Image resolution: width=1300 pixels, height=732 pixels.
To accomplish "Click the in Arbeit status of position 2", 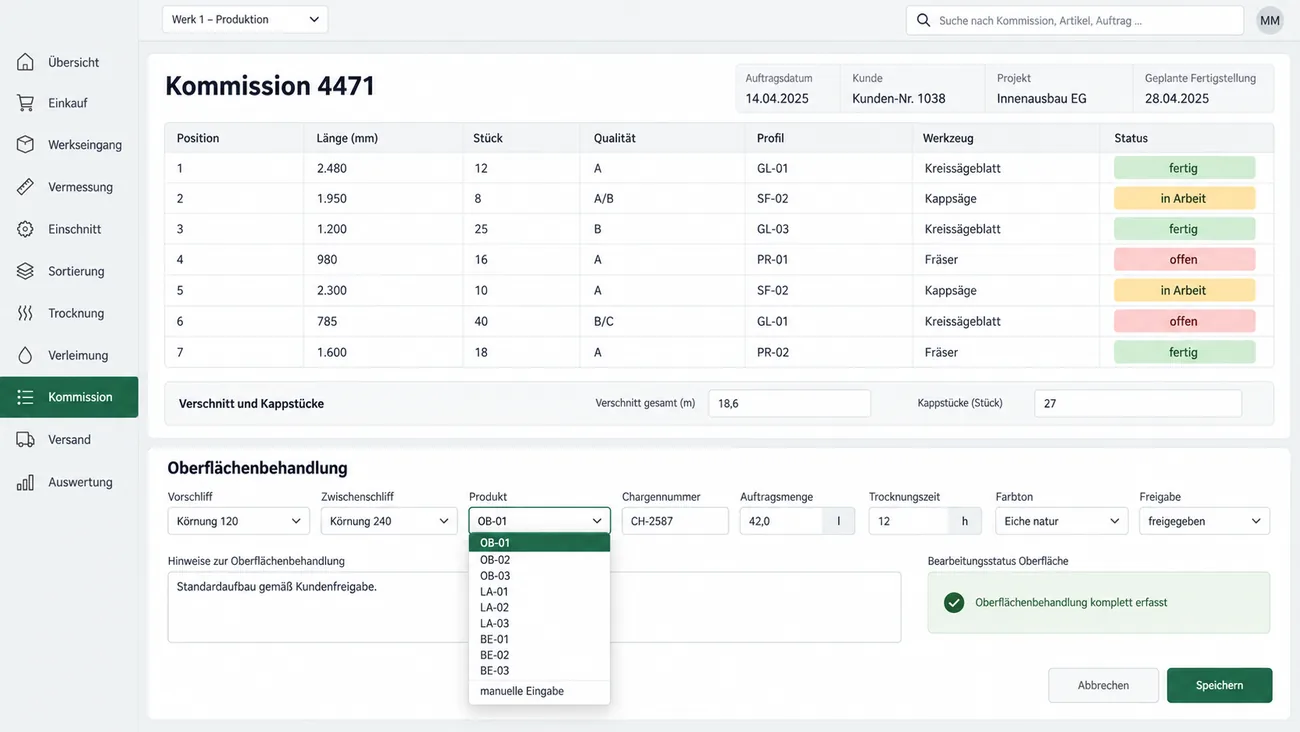I will [1184, 198].
